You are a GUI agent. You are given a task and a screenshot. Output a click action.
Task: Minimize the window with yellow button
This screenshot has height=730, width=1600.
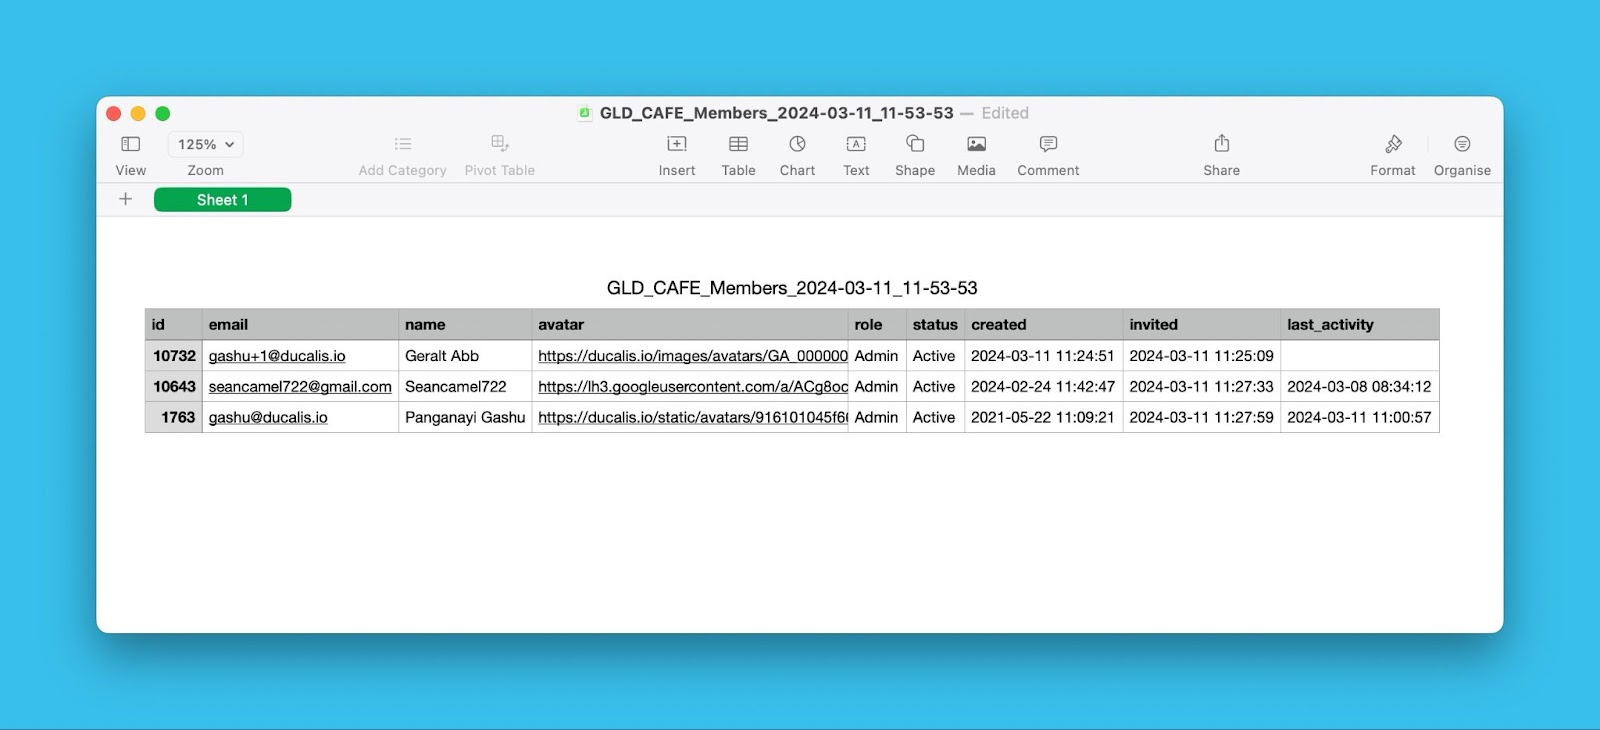pyautogui.click(x=138, y=114)
